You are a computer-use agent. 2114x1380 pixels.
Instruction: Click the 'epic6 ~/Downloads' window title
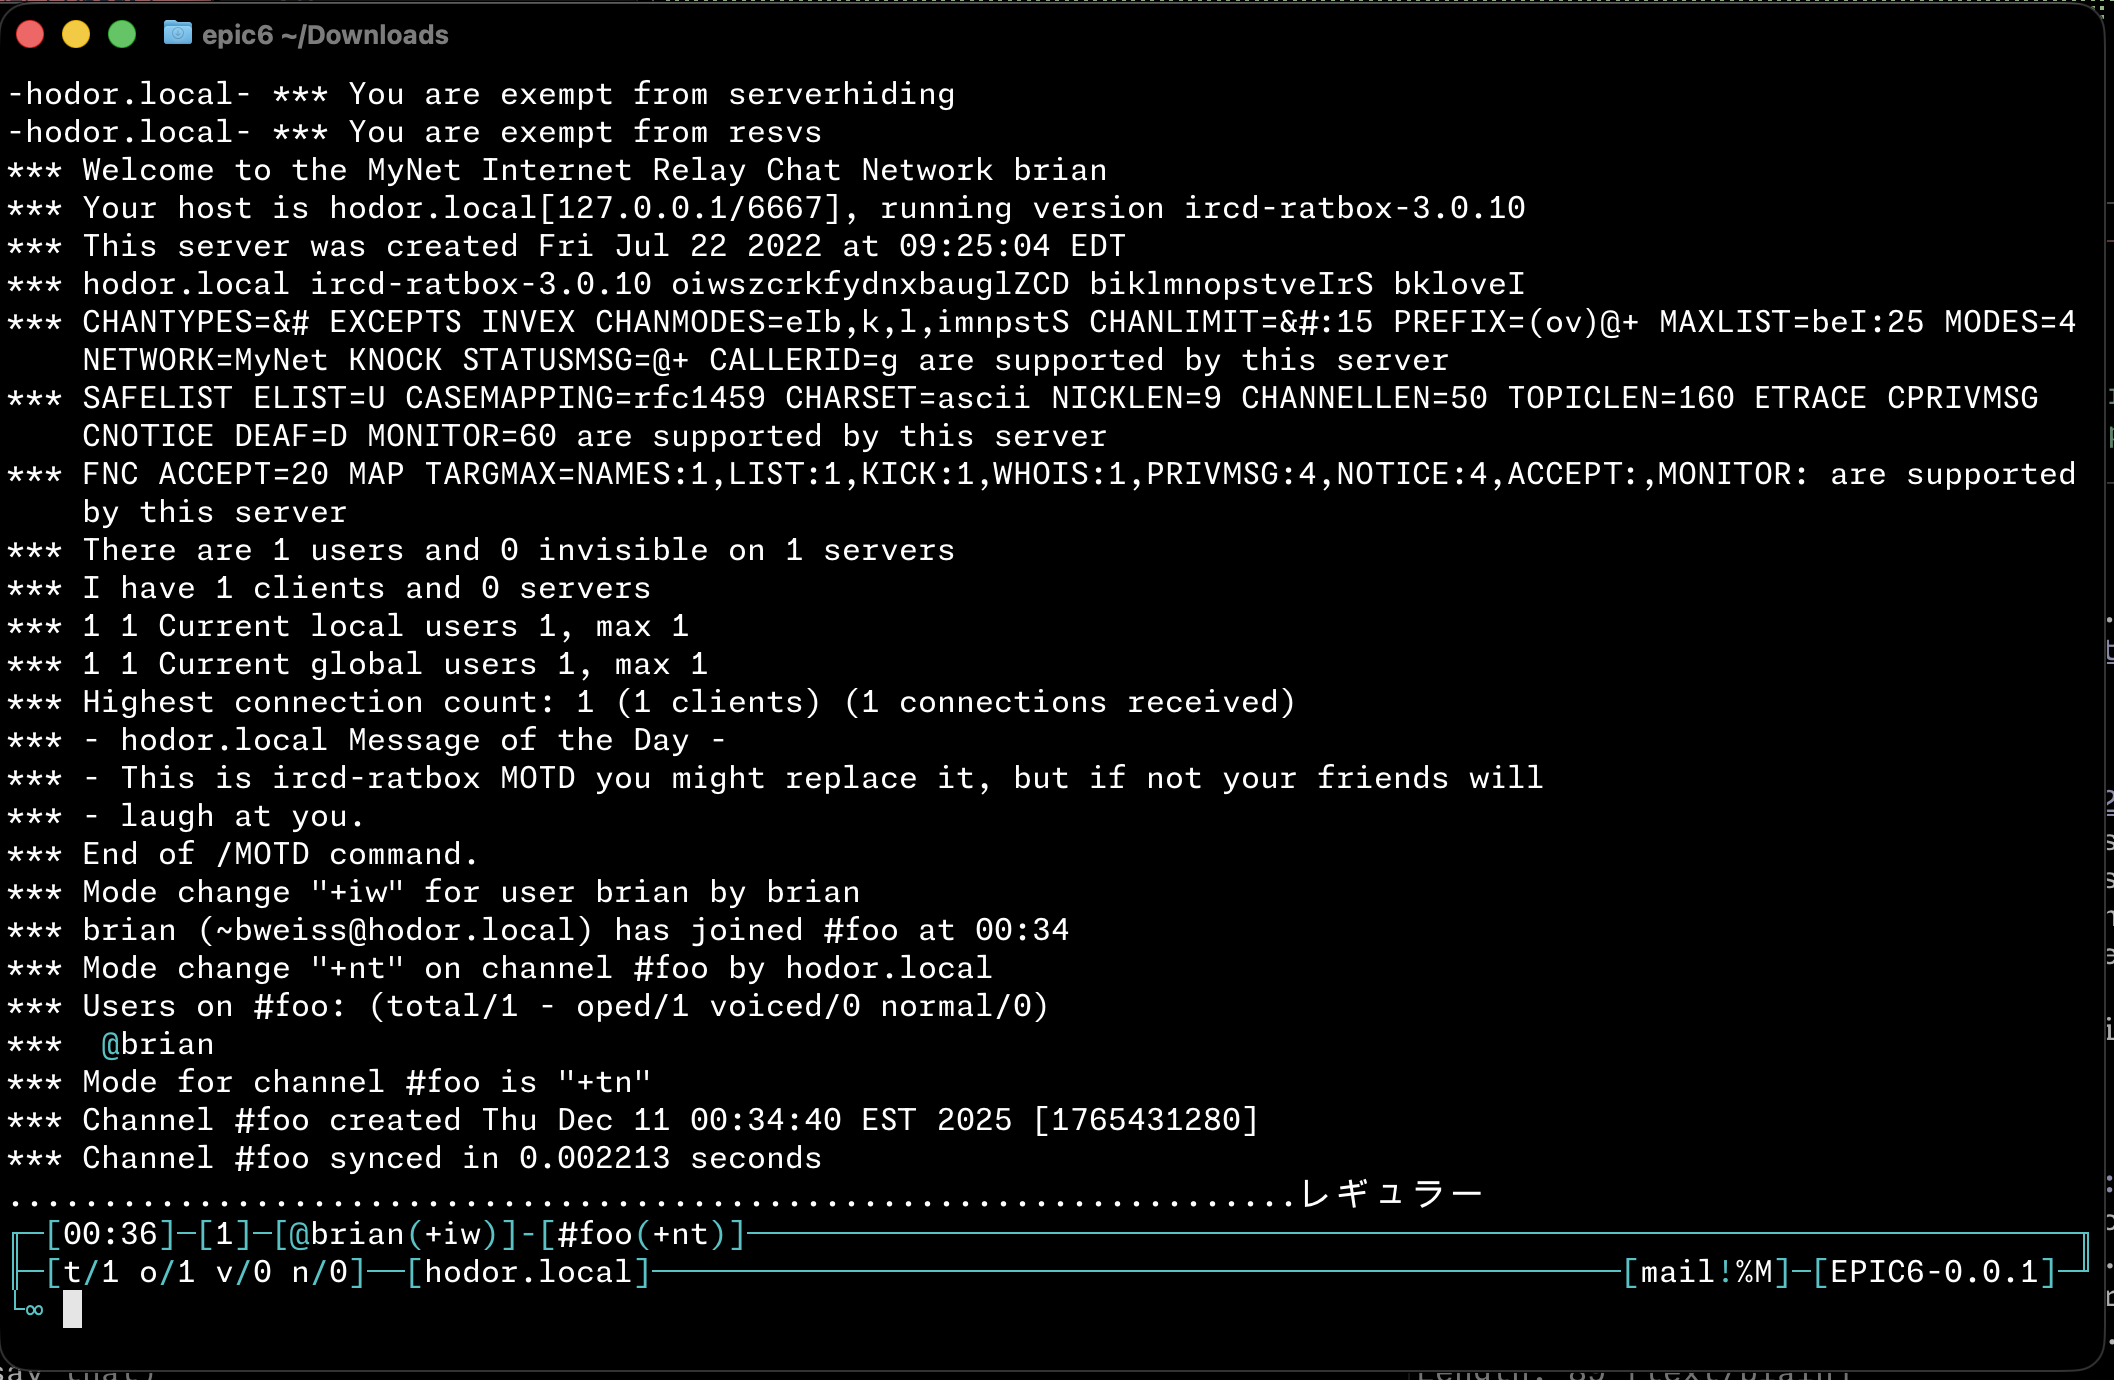(x=324, y=35)
